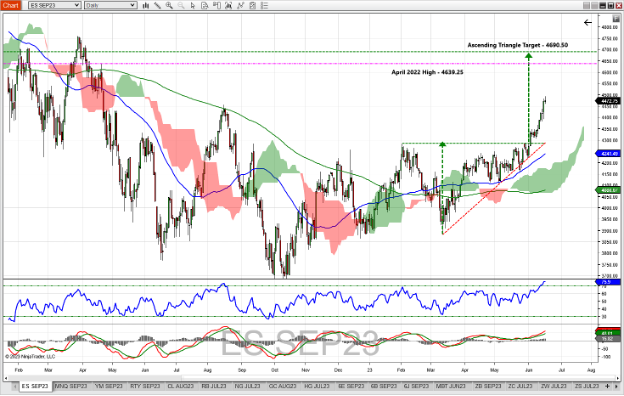Click horizontal scrollbar left arrow below chart

pyautogui.click(x=6, y=378)
